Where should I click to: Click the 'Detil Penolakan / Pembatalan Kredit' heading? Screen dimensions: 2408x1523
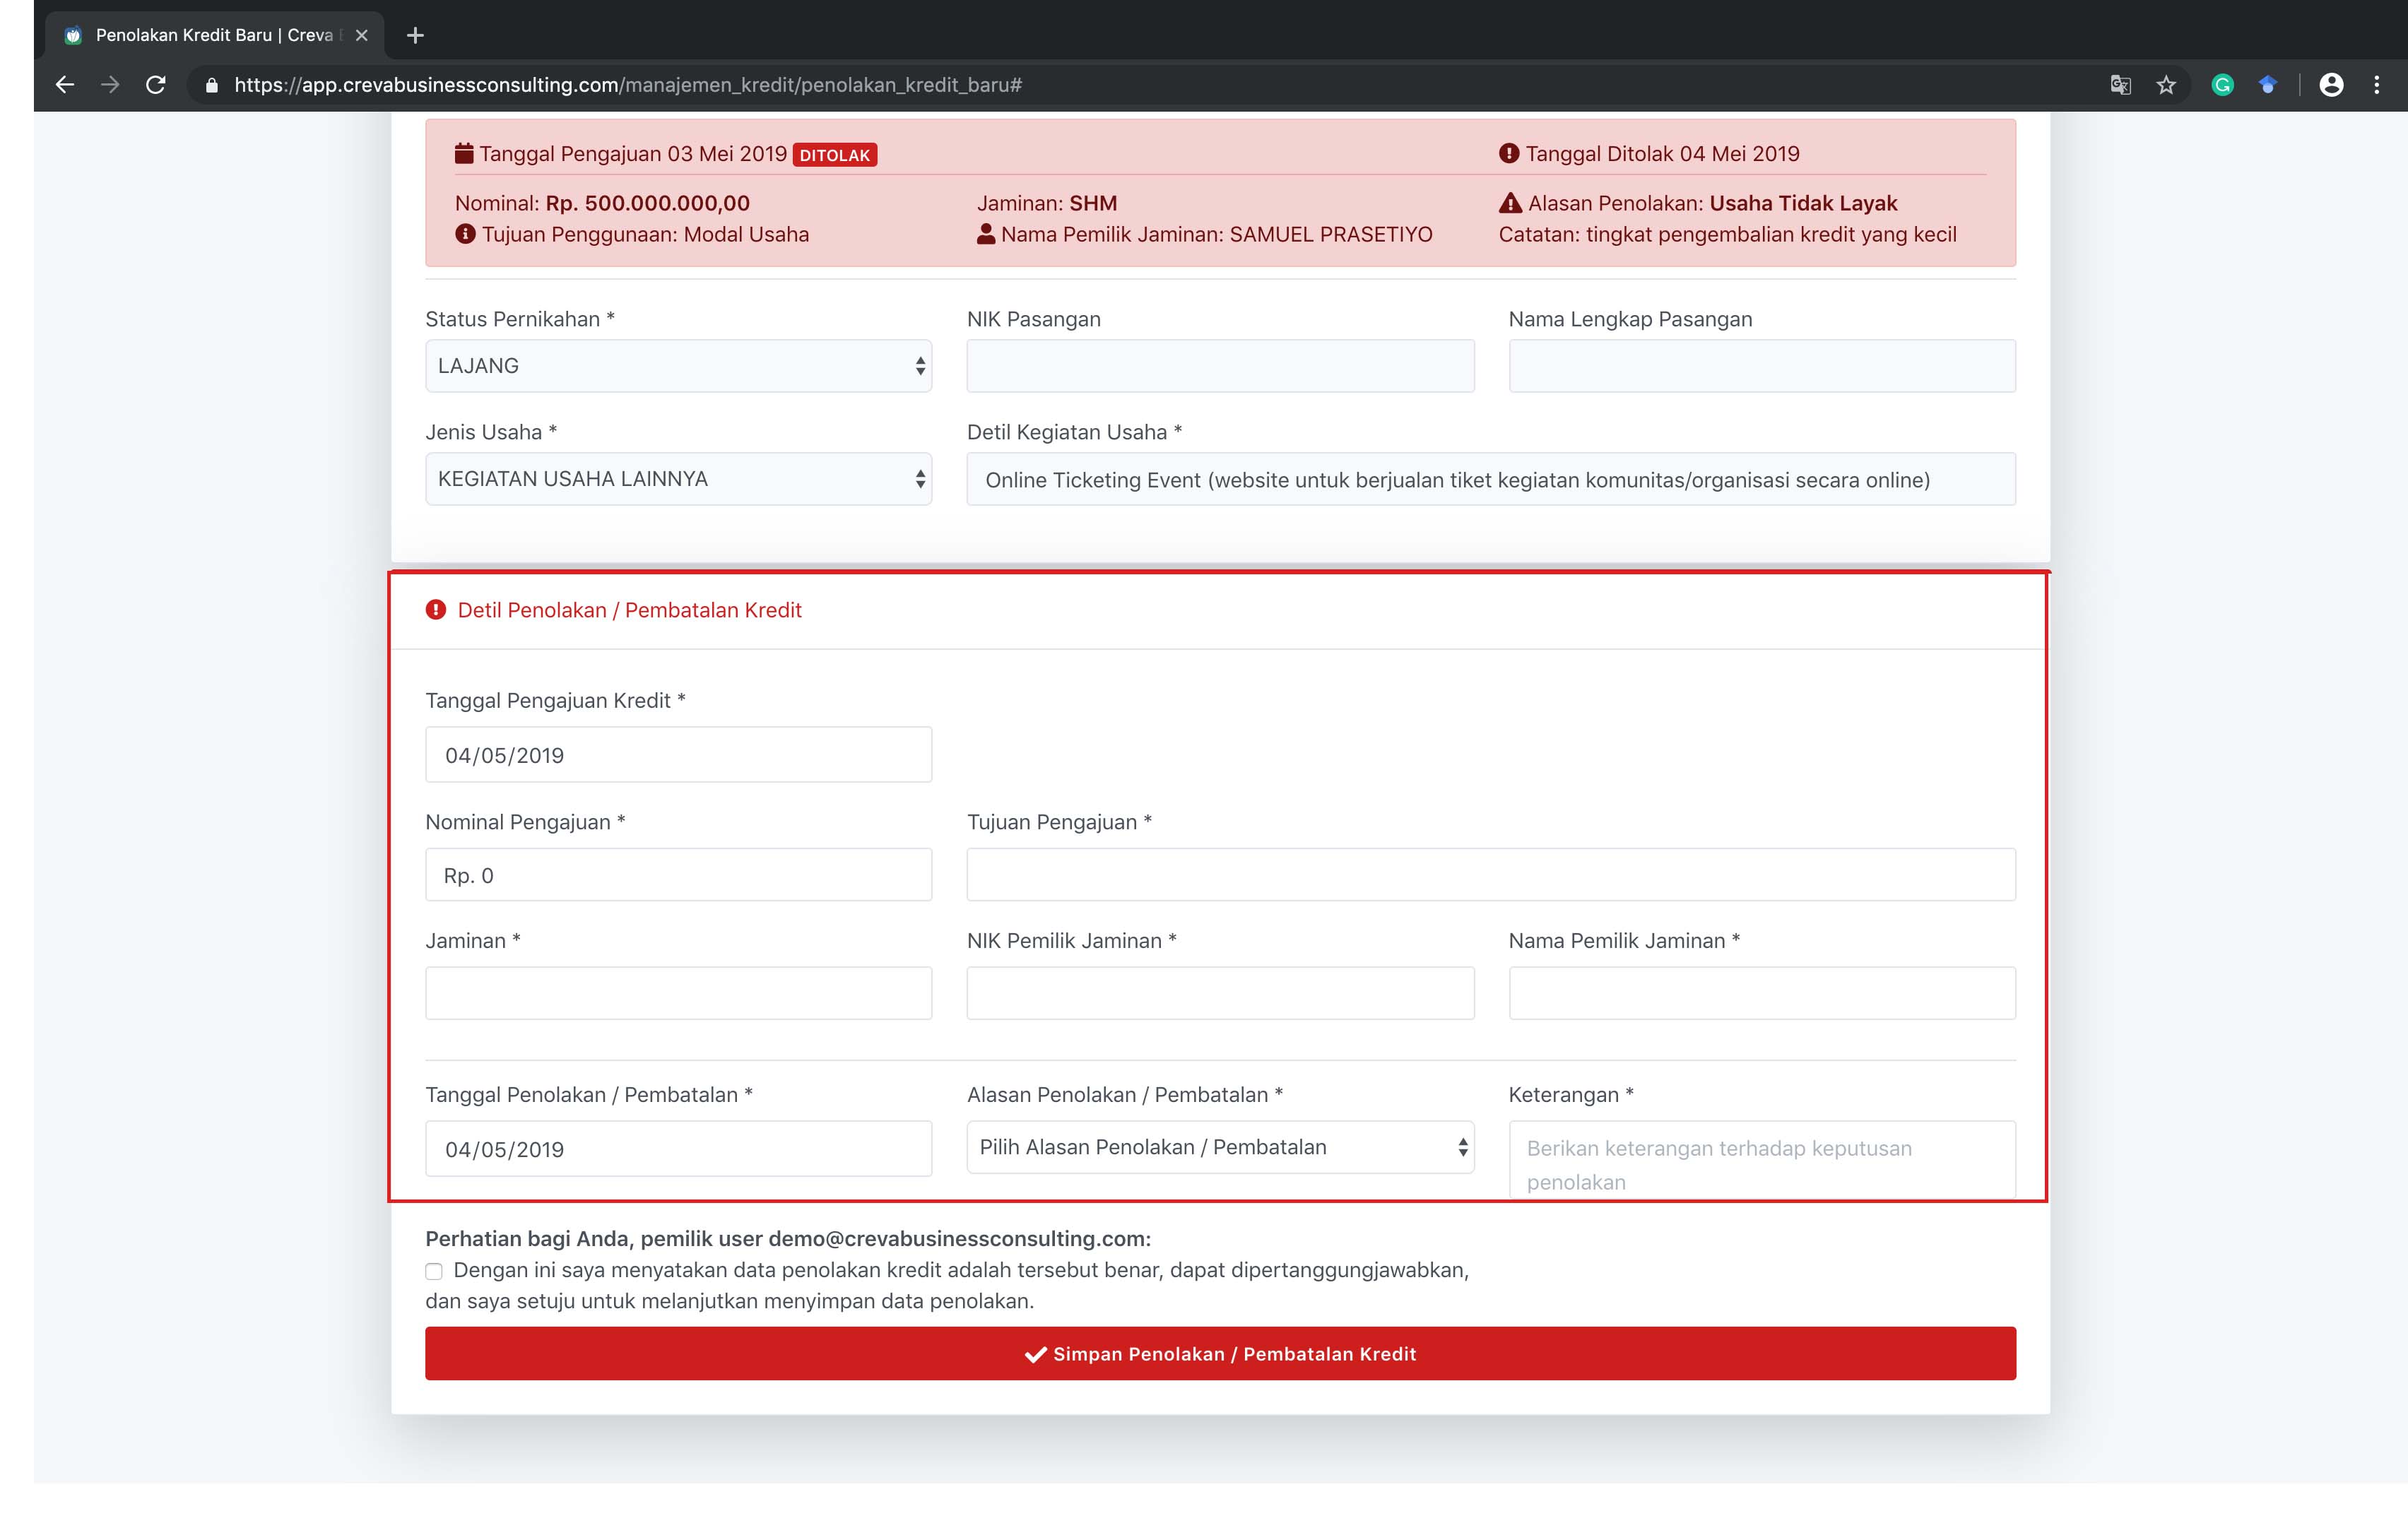click(629, 610)
